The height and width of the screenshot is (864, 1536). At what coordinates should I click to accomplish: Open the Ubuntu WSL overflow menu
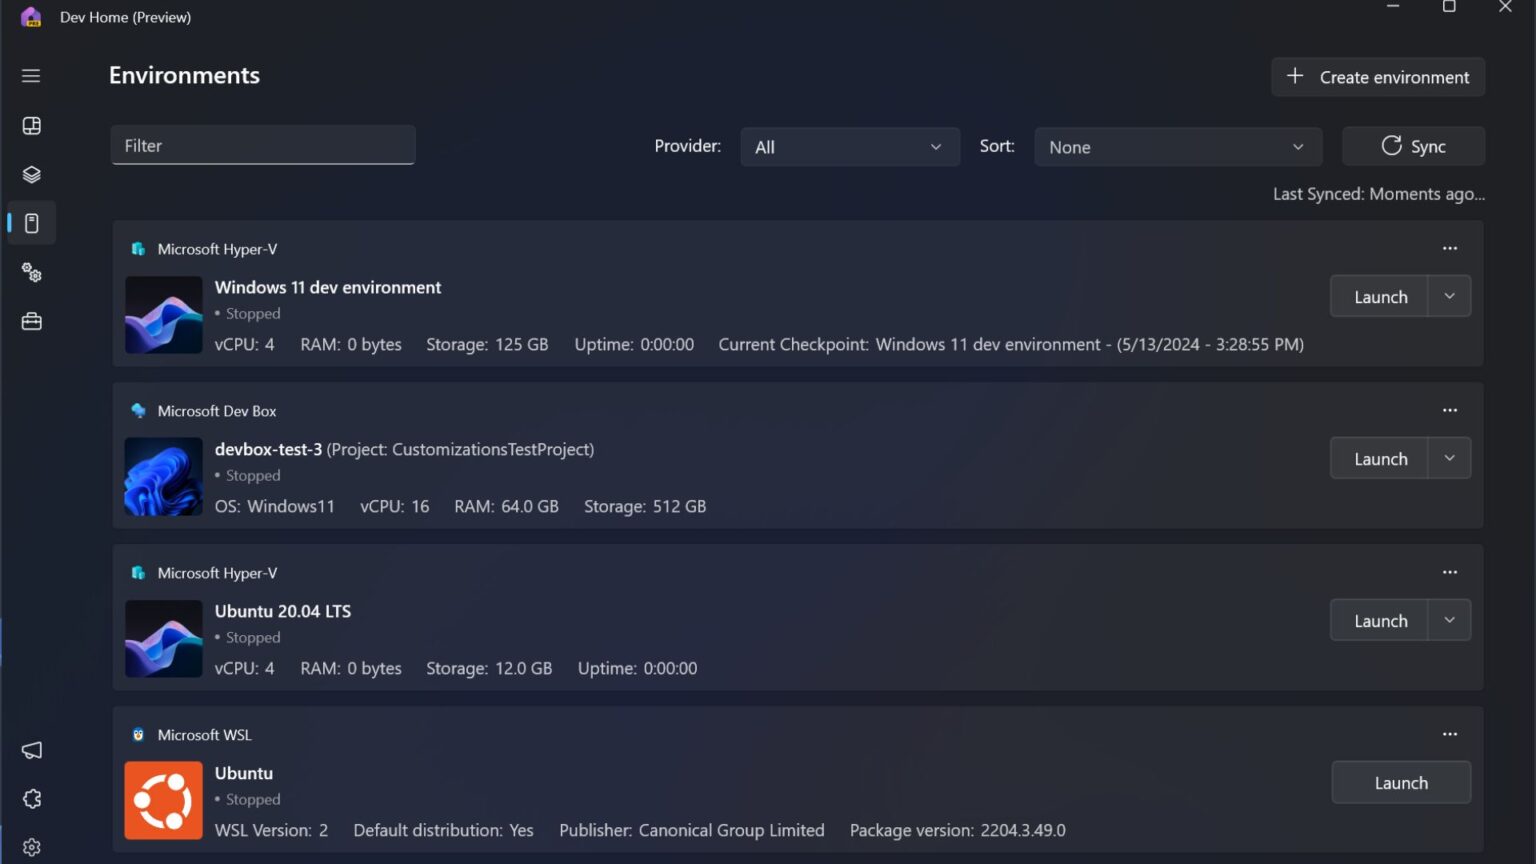point(1449,733)
